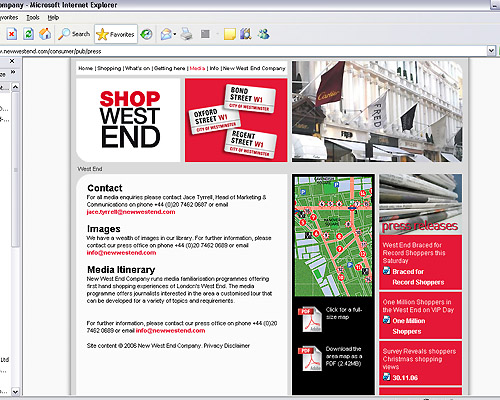Image resolution: width=500 pixels, height=400 pixels.
Task: Click info@newwestend.com under Images
Action: 121,253
